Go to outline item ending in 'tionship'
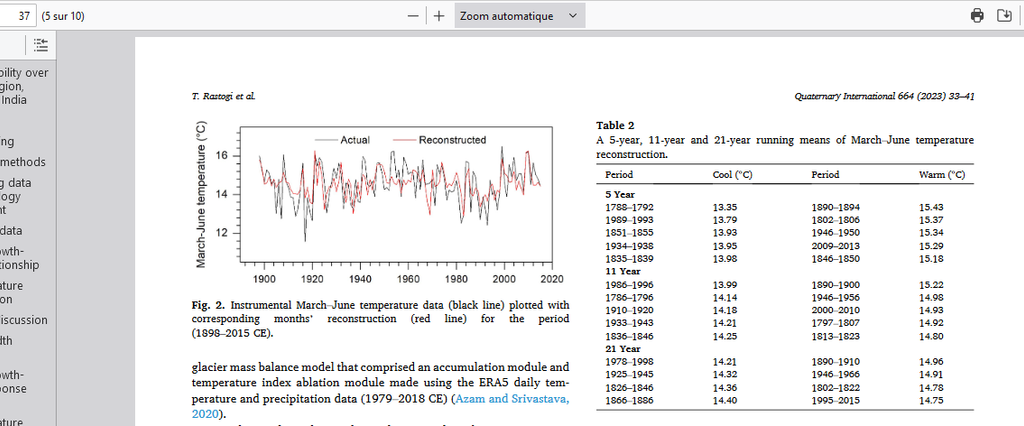1024x426 pixels. [20, 265]
